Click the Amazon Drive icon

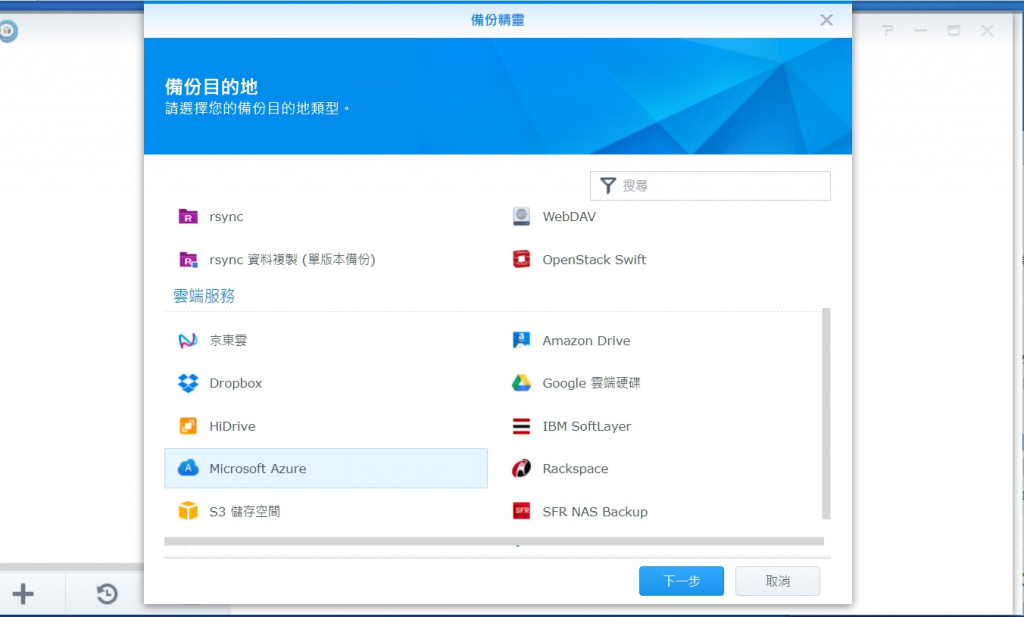tap(521, 340)
